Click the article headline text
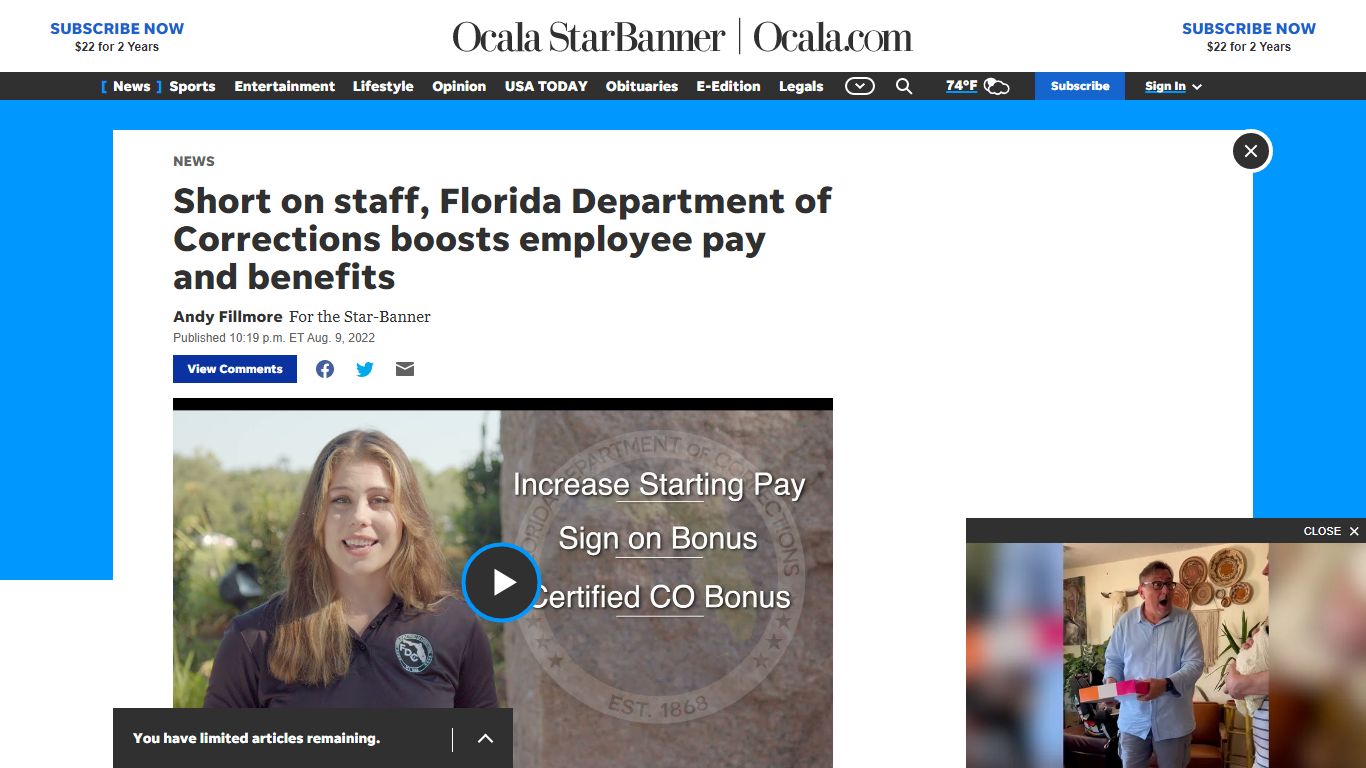This screenshot has height=768, width=1366. click(x=502, y=239)
